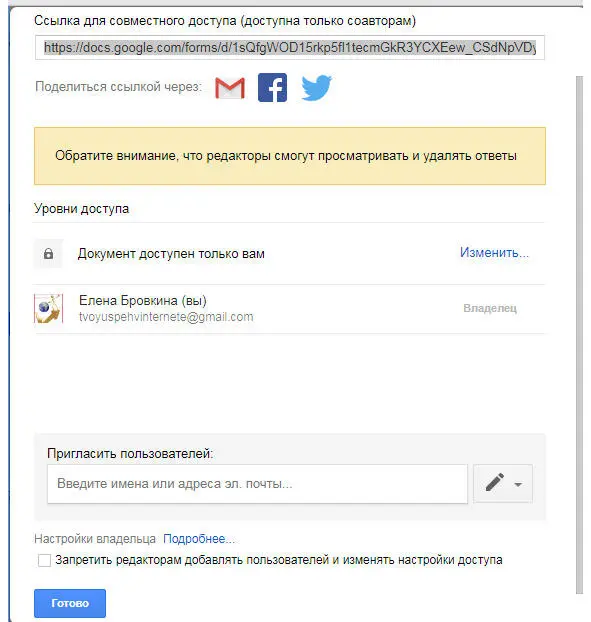This screenshot has height=622, width=591.
Task: Expand the small arrow next to the pencil
Action: tap(518, 484)
